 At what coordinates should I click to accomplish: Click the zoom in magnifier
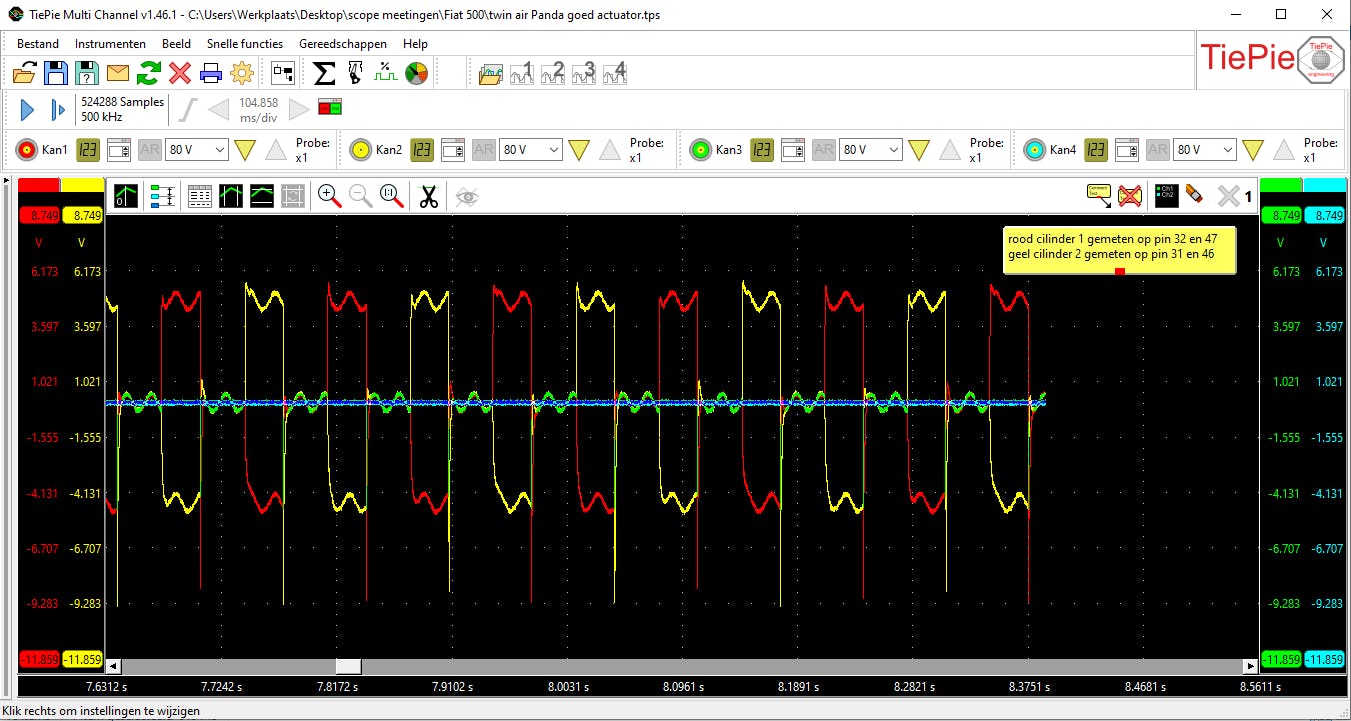tap(329, 196)
